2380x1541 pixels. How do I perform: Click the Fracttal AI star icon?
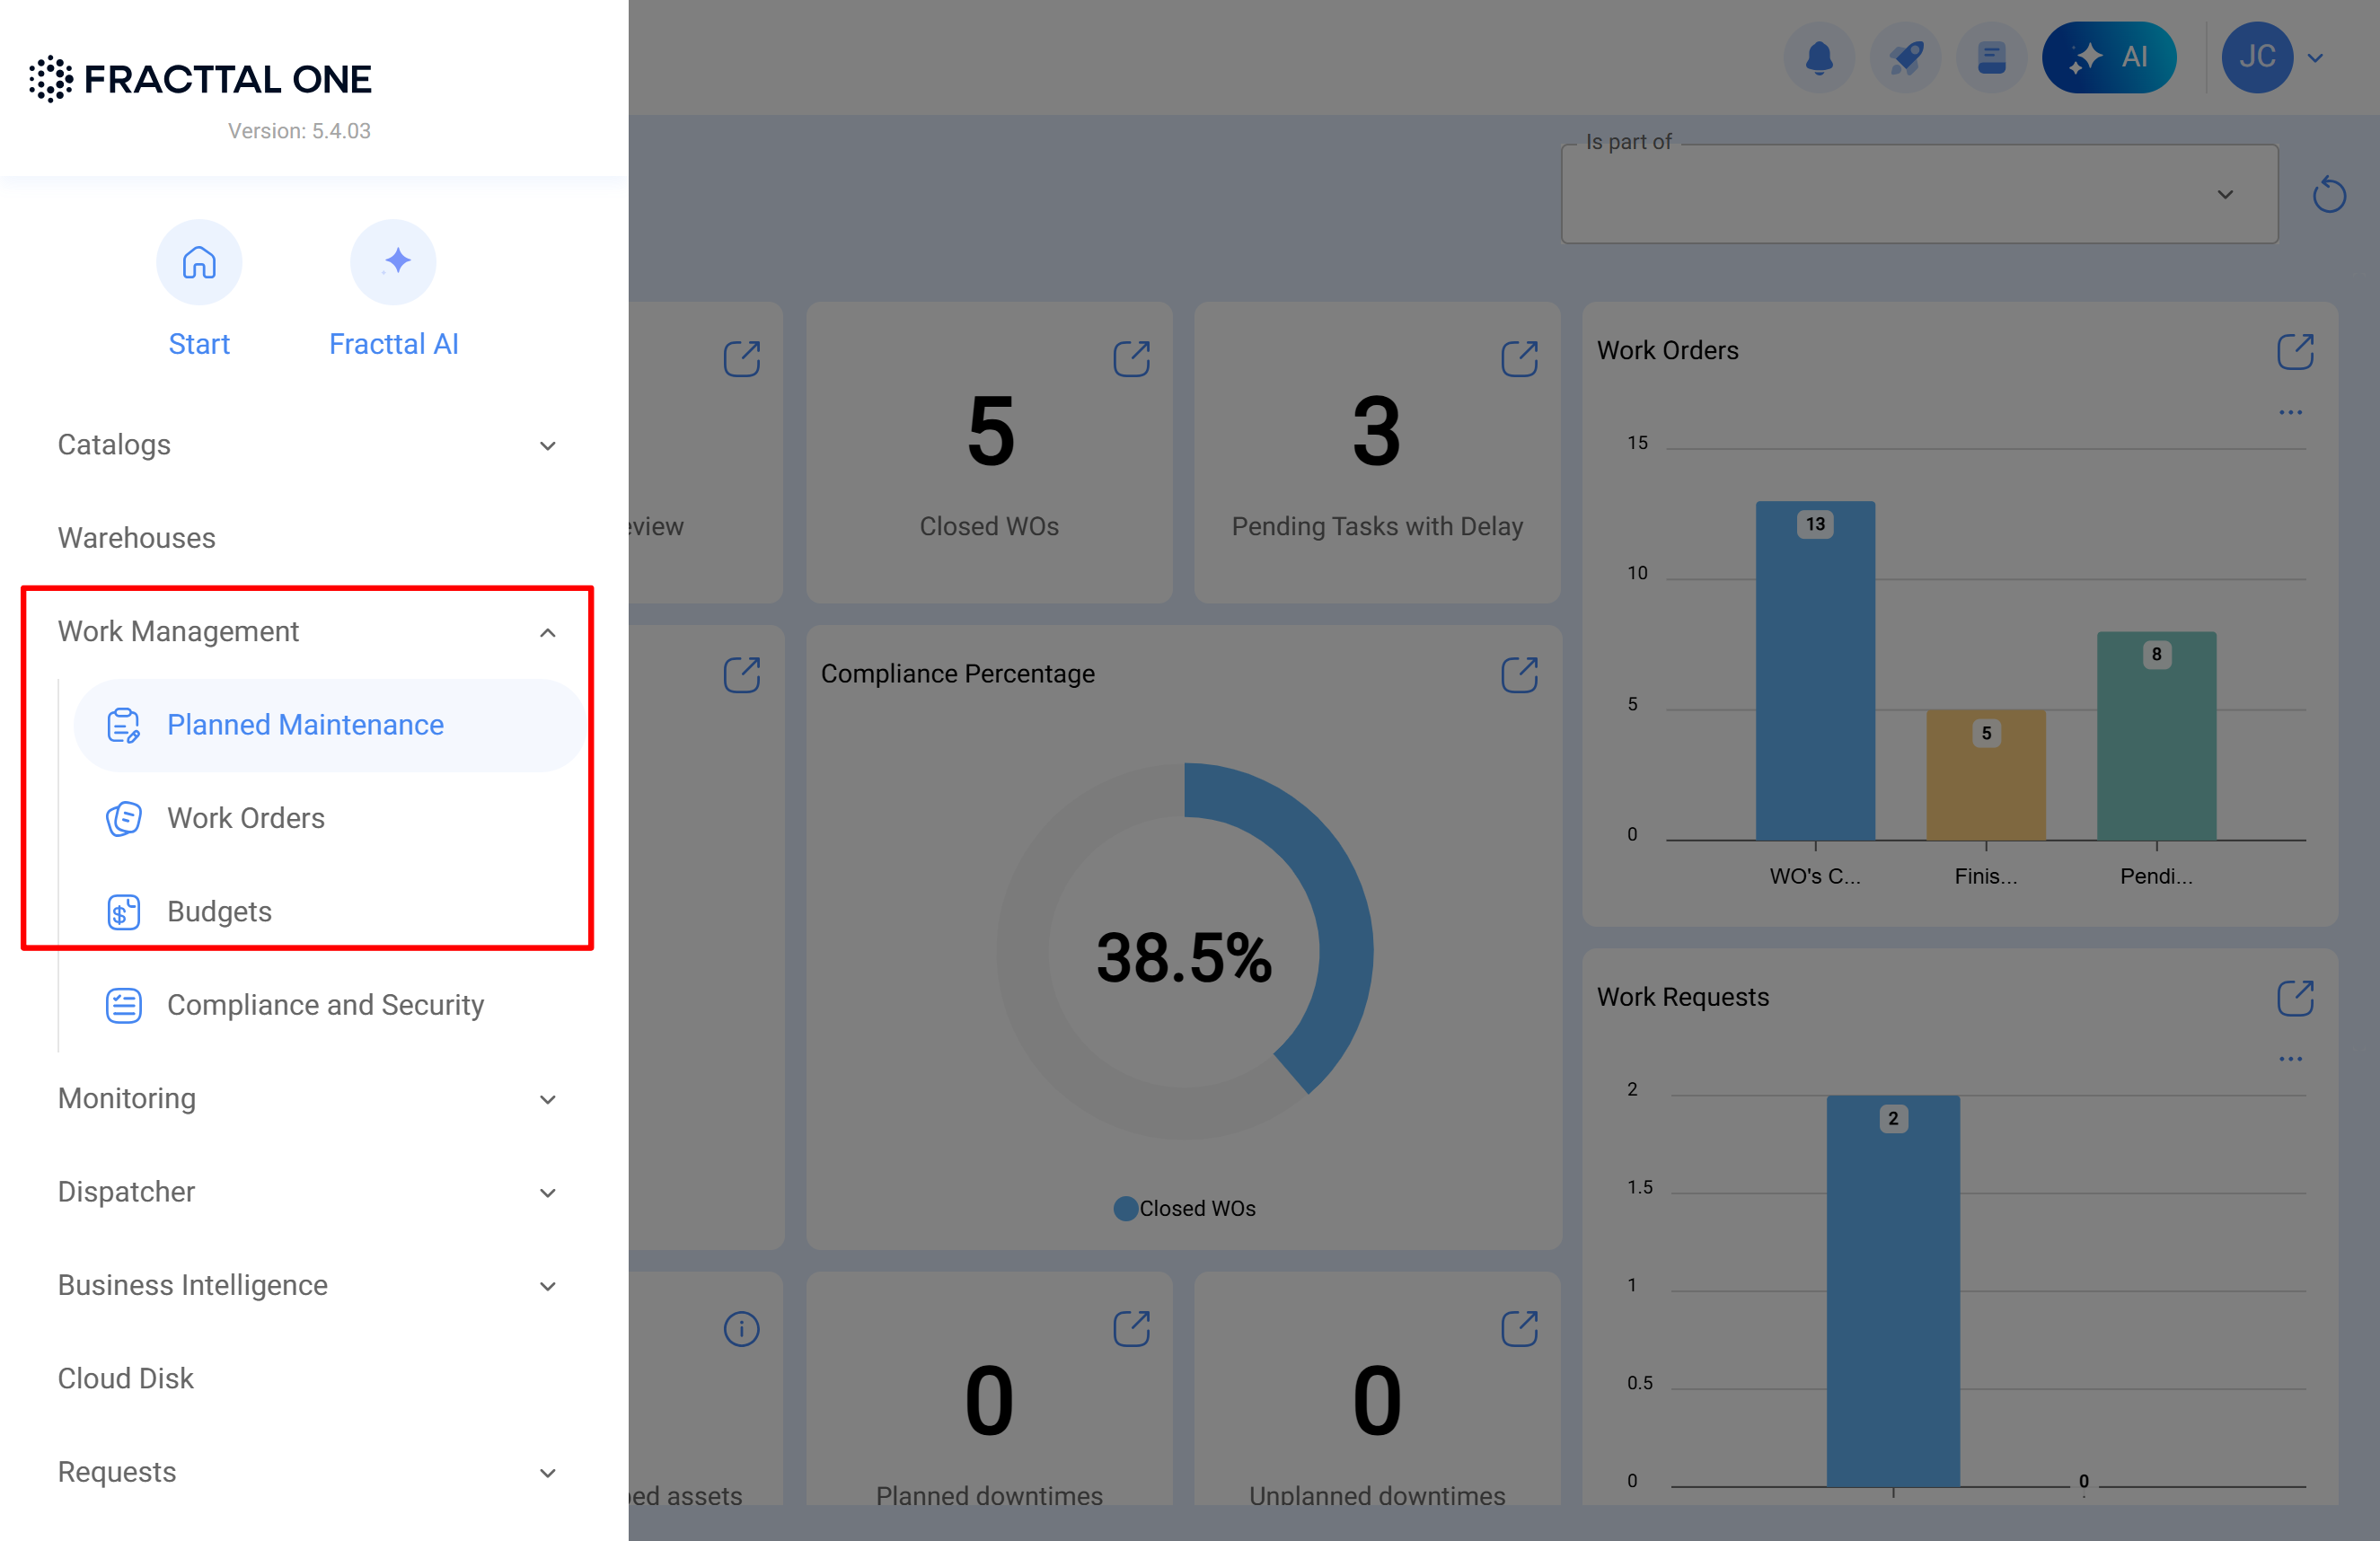point(393,262)
